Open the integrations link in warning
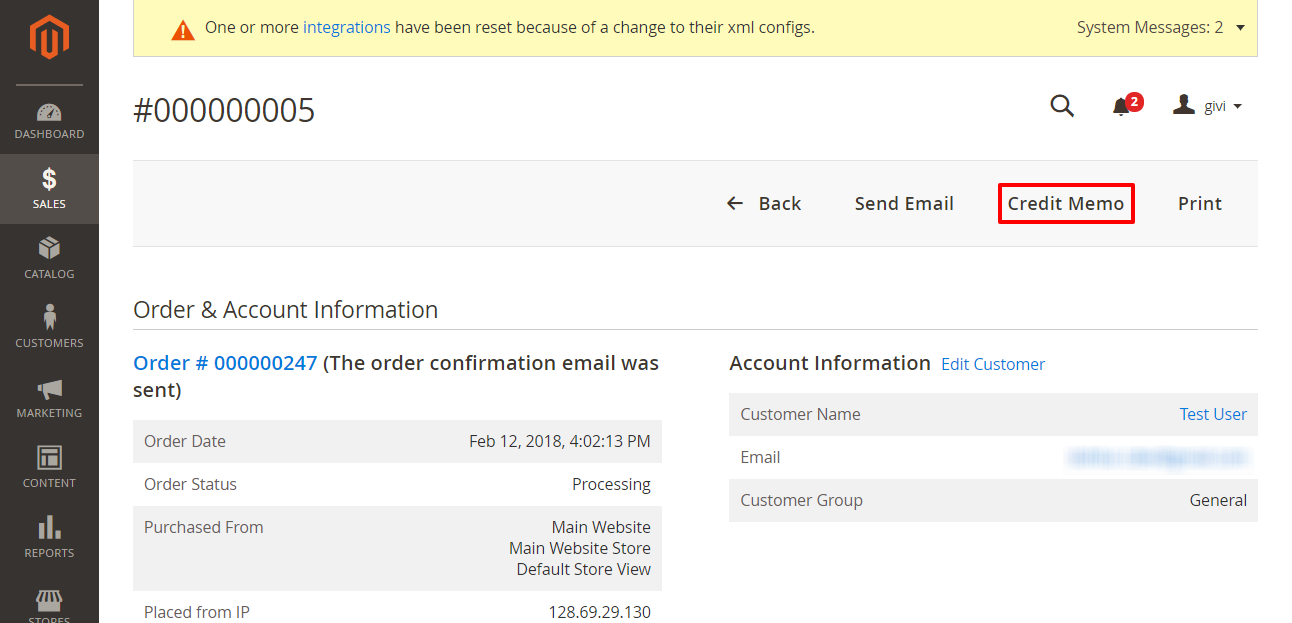Viewport: 1292px width, 623px height. click(x=346, y=28)
